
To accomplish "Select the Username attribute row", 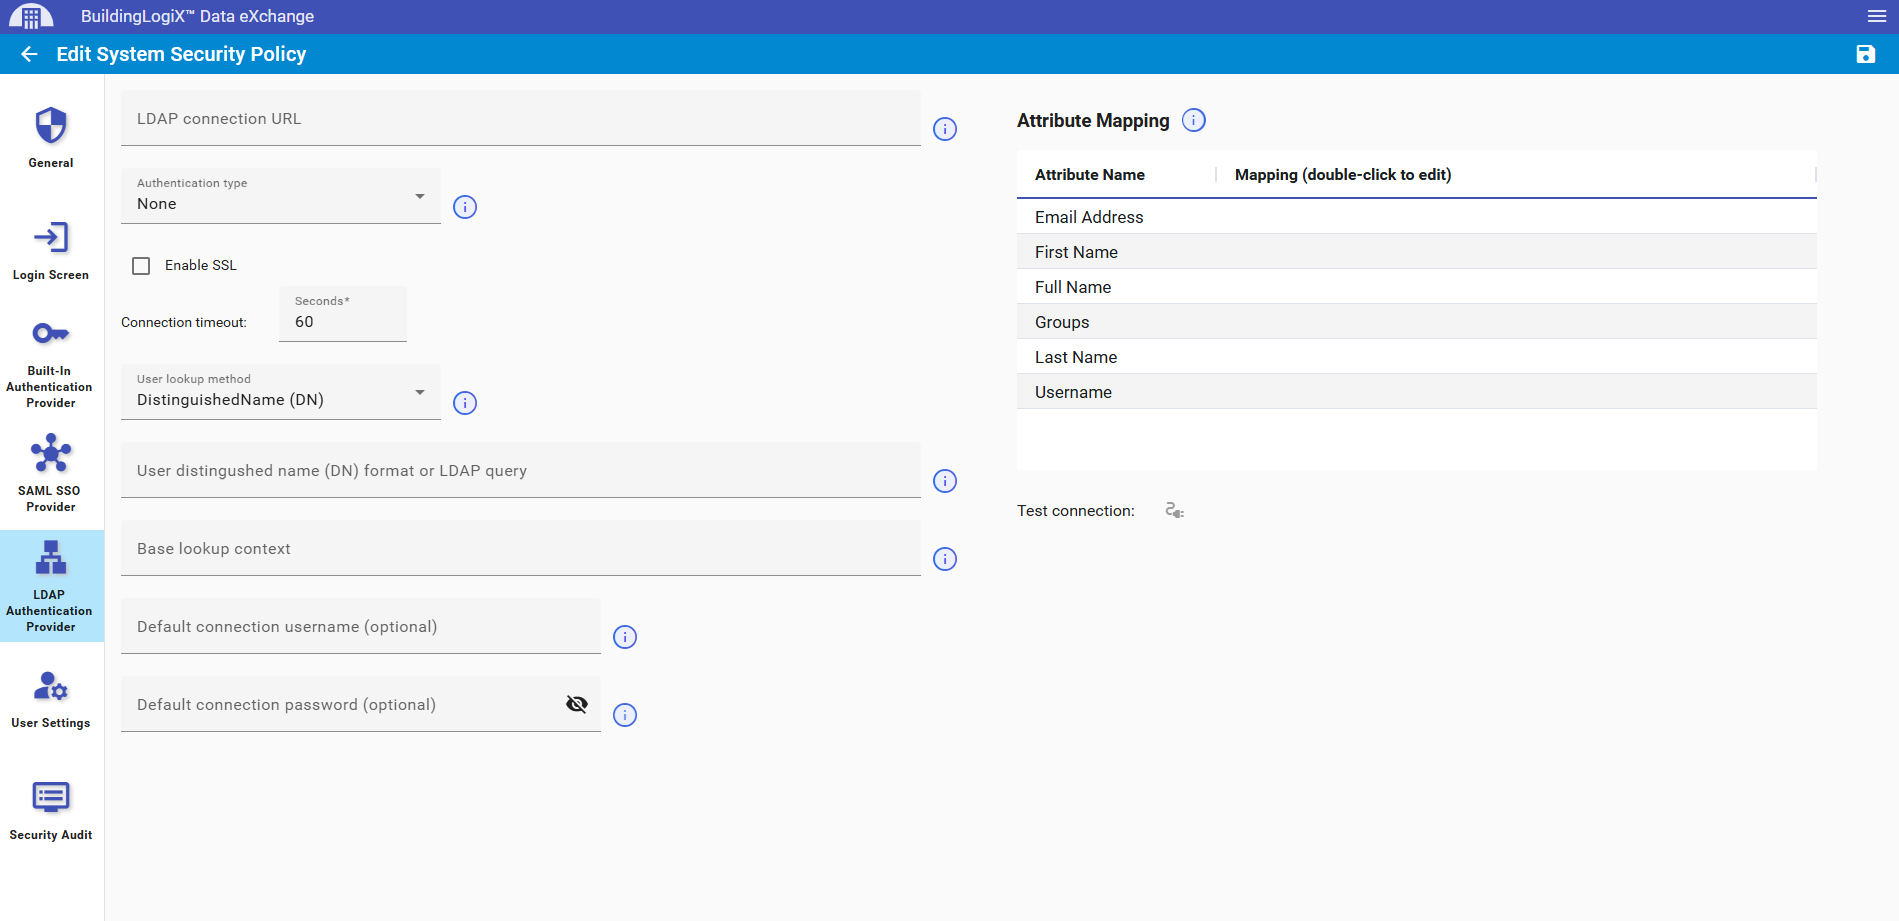I will tap(1417, 392).
